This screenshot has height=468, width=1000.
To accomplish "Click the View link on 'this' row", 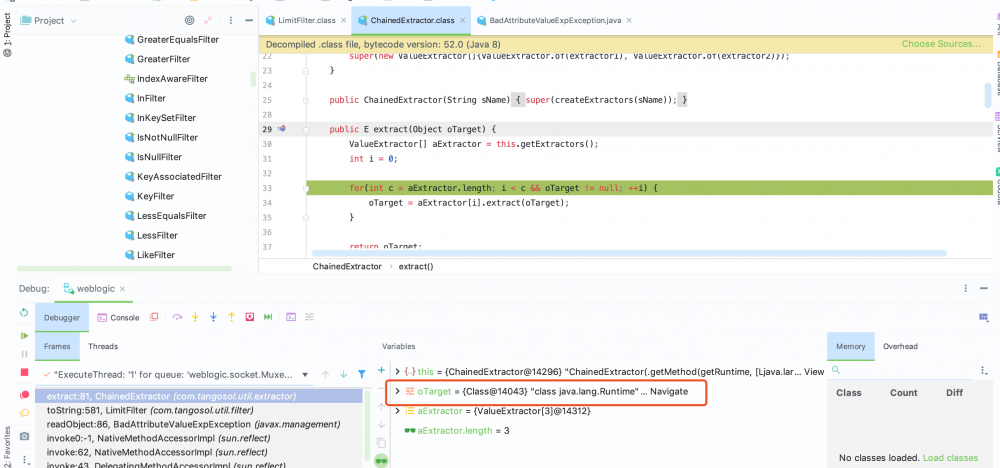I will coord(814,371).
